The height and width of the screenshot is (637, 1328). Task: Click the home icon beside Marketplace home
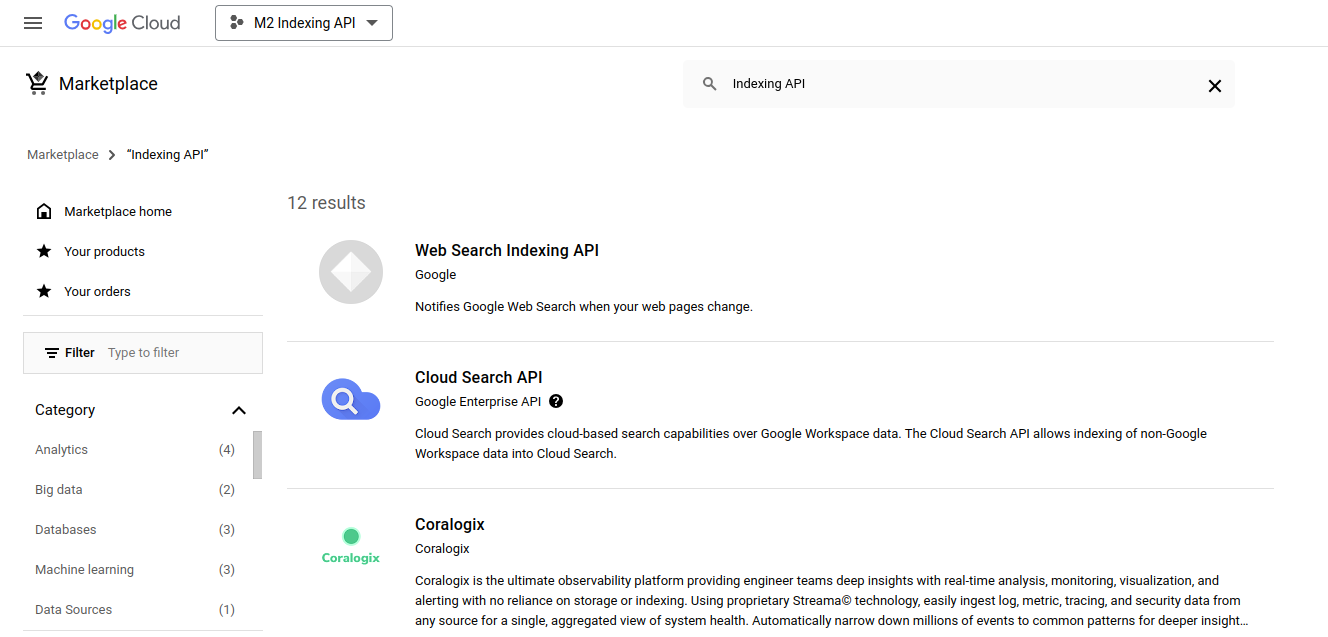pos(44,211)
